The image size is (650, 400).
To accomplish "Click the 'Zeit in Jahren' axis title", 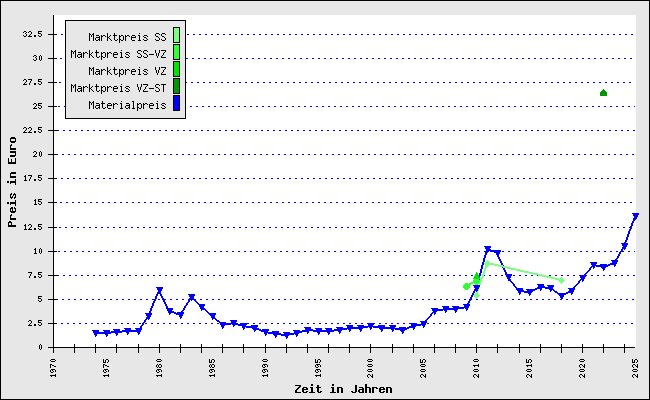I will click(343, 388).
